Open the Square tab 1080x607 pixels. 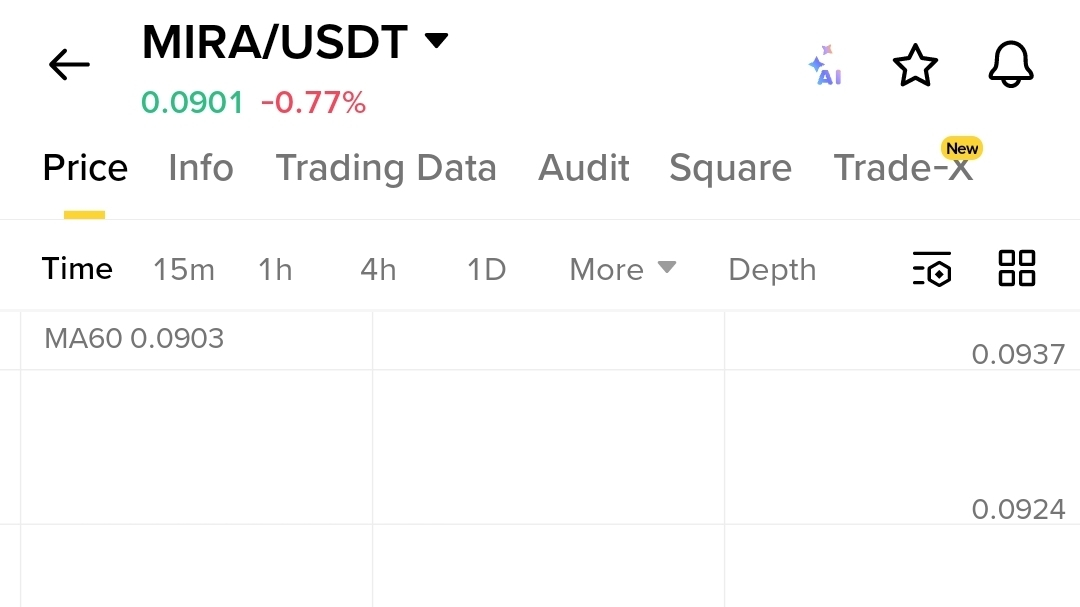(730, 168)
